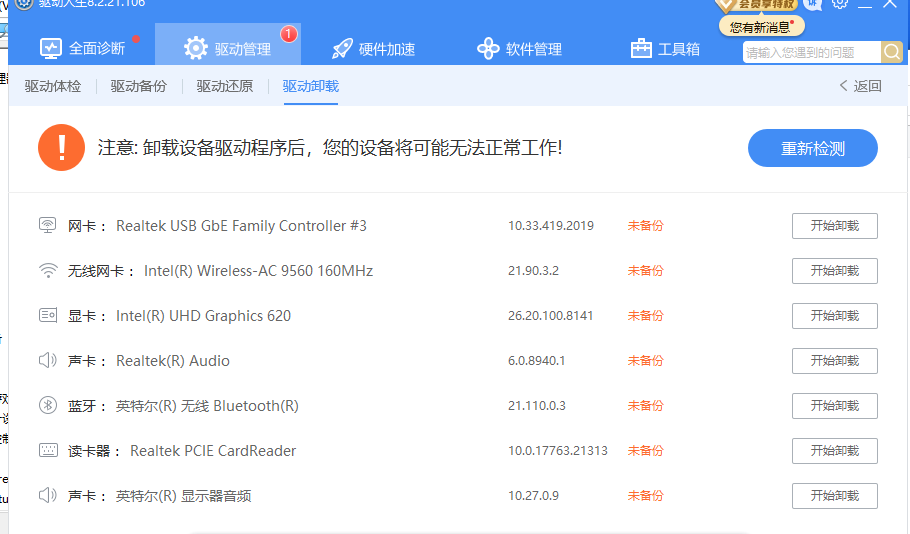The image size is (910, 534).
Task: Click version 21.90.3.2
Action: click(533, 271)
